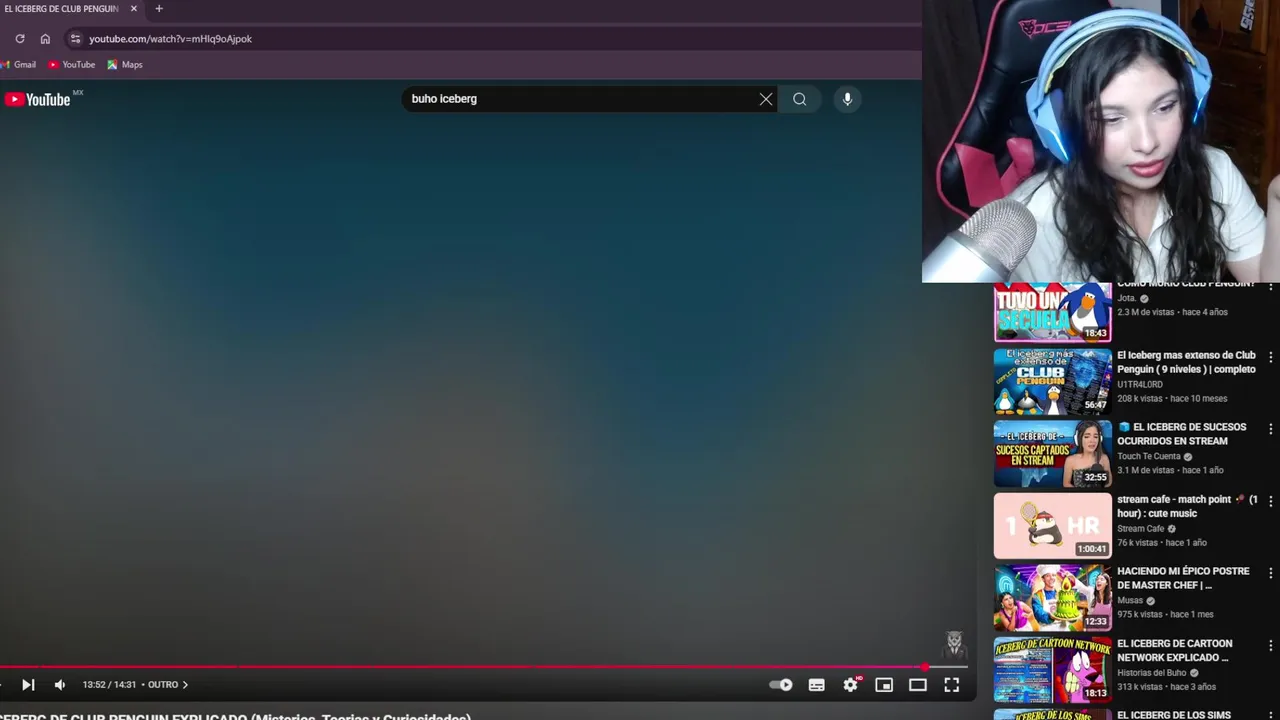1280x720 pixels.
Task: Open the Gmail bookmark
Action: [x=18, y=65]
